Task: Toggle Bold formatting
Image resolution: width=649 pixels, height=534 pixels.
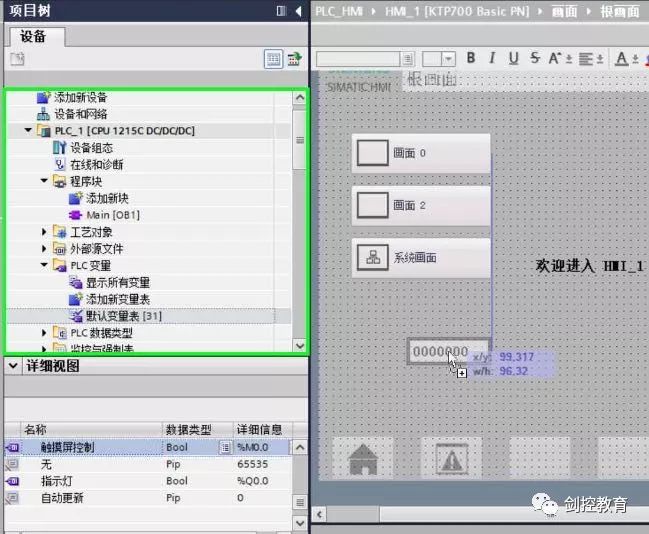Action: [471, 58]
